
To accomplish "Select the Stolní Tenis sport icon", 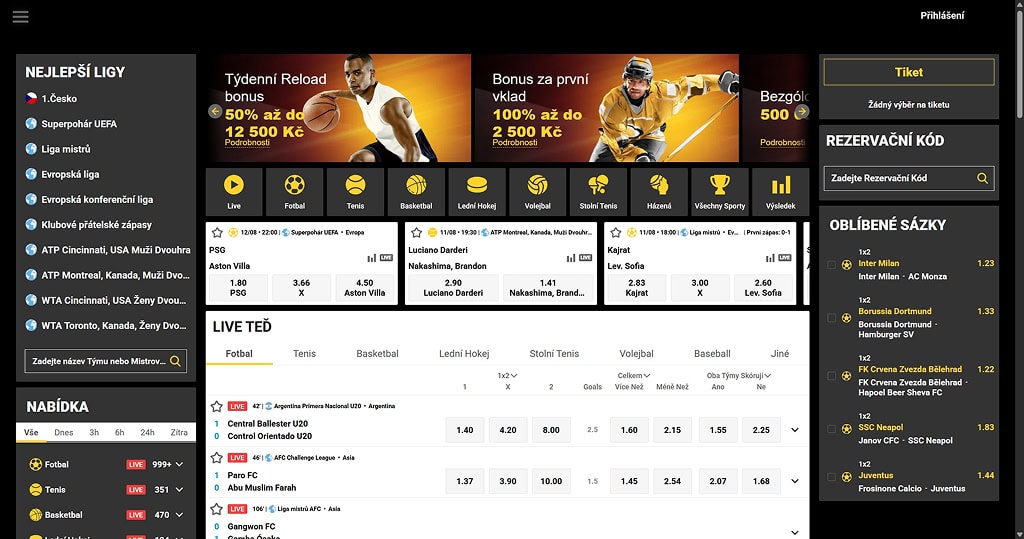I will [598, 191].
